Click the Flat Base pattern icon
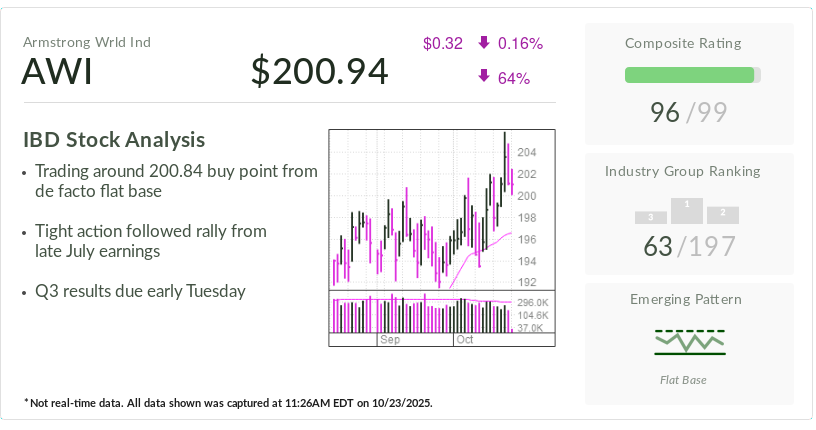The image size is (816, 430). pos(690,341)
